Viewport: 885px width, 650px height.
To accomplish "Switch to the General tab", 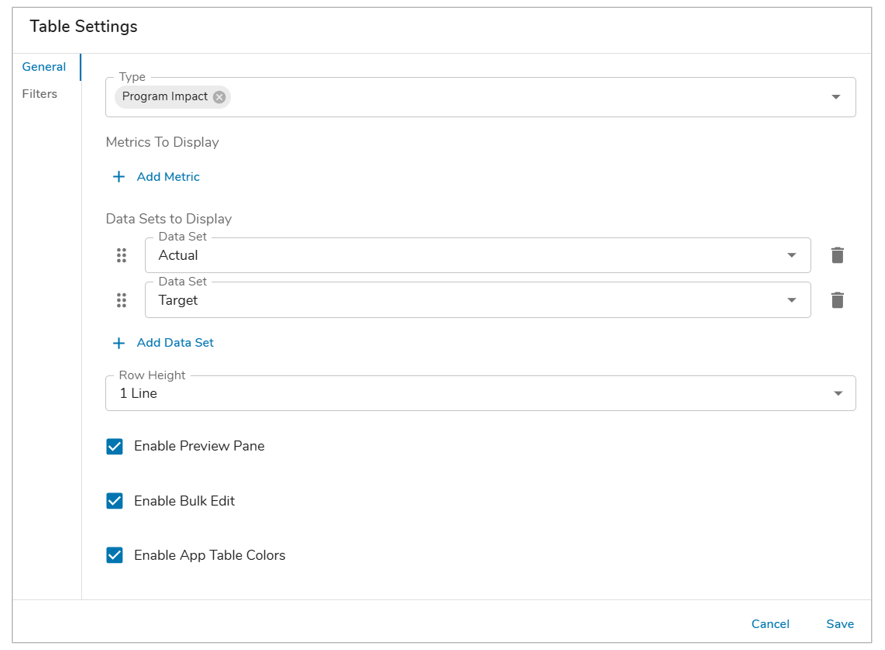I will coord(44,67).
